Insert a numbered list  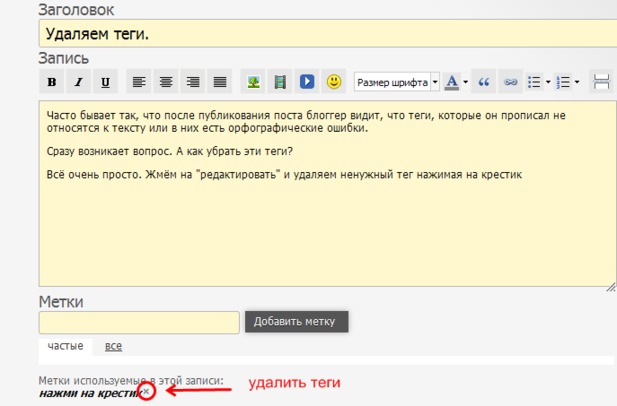(563, 82)
